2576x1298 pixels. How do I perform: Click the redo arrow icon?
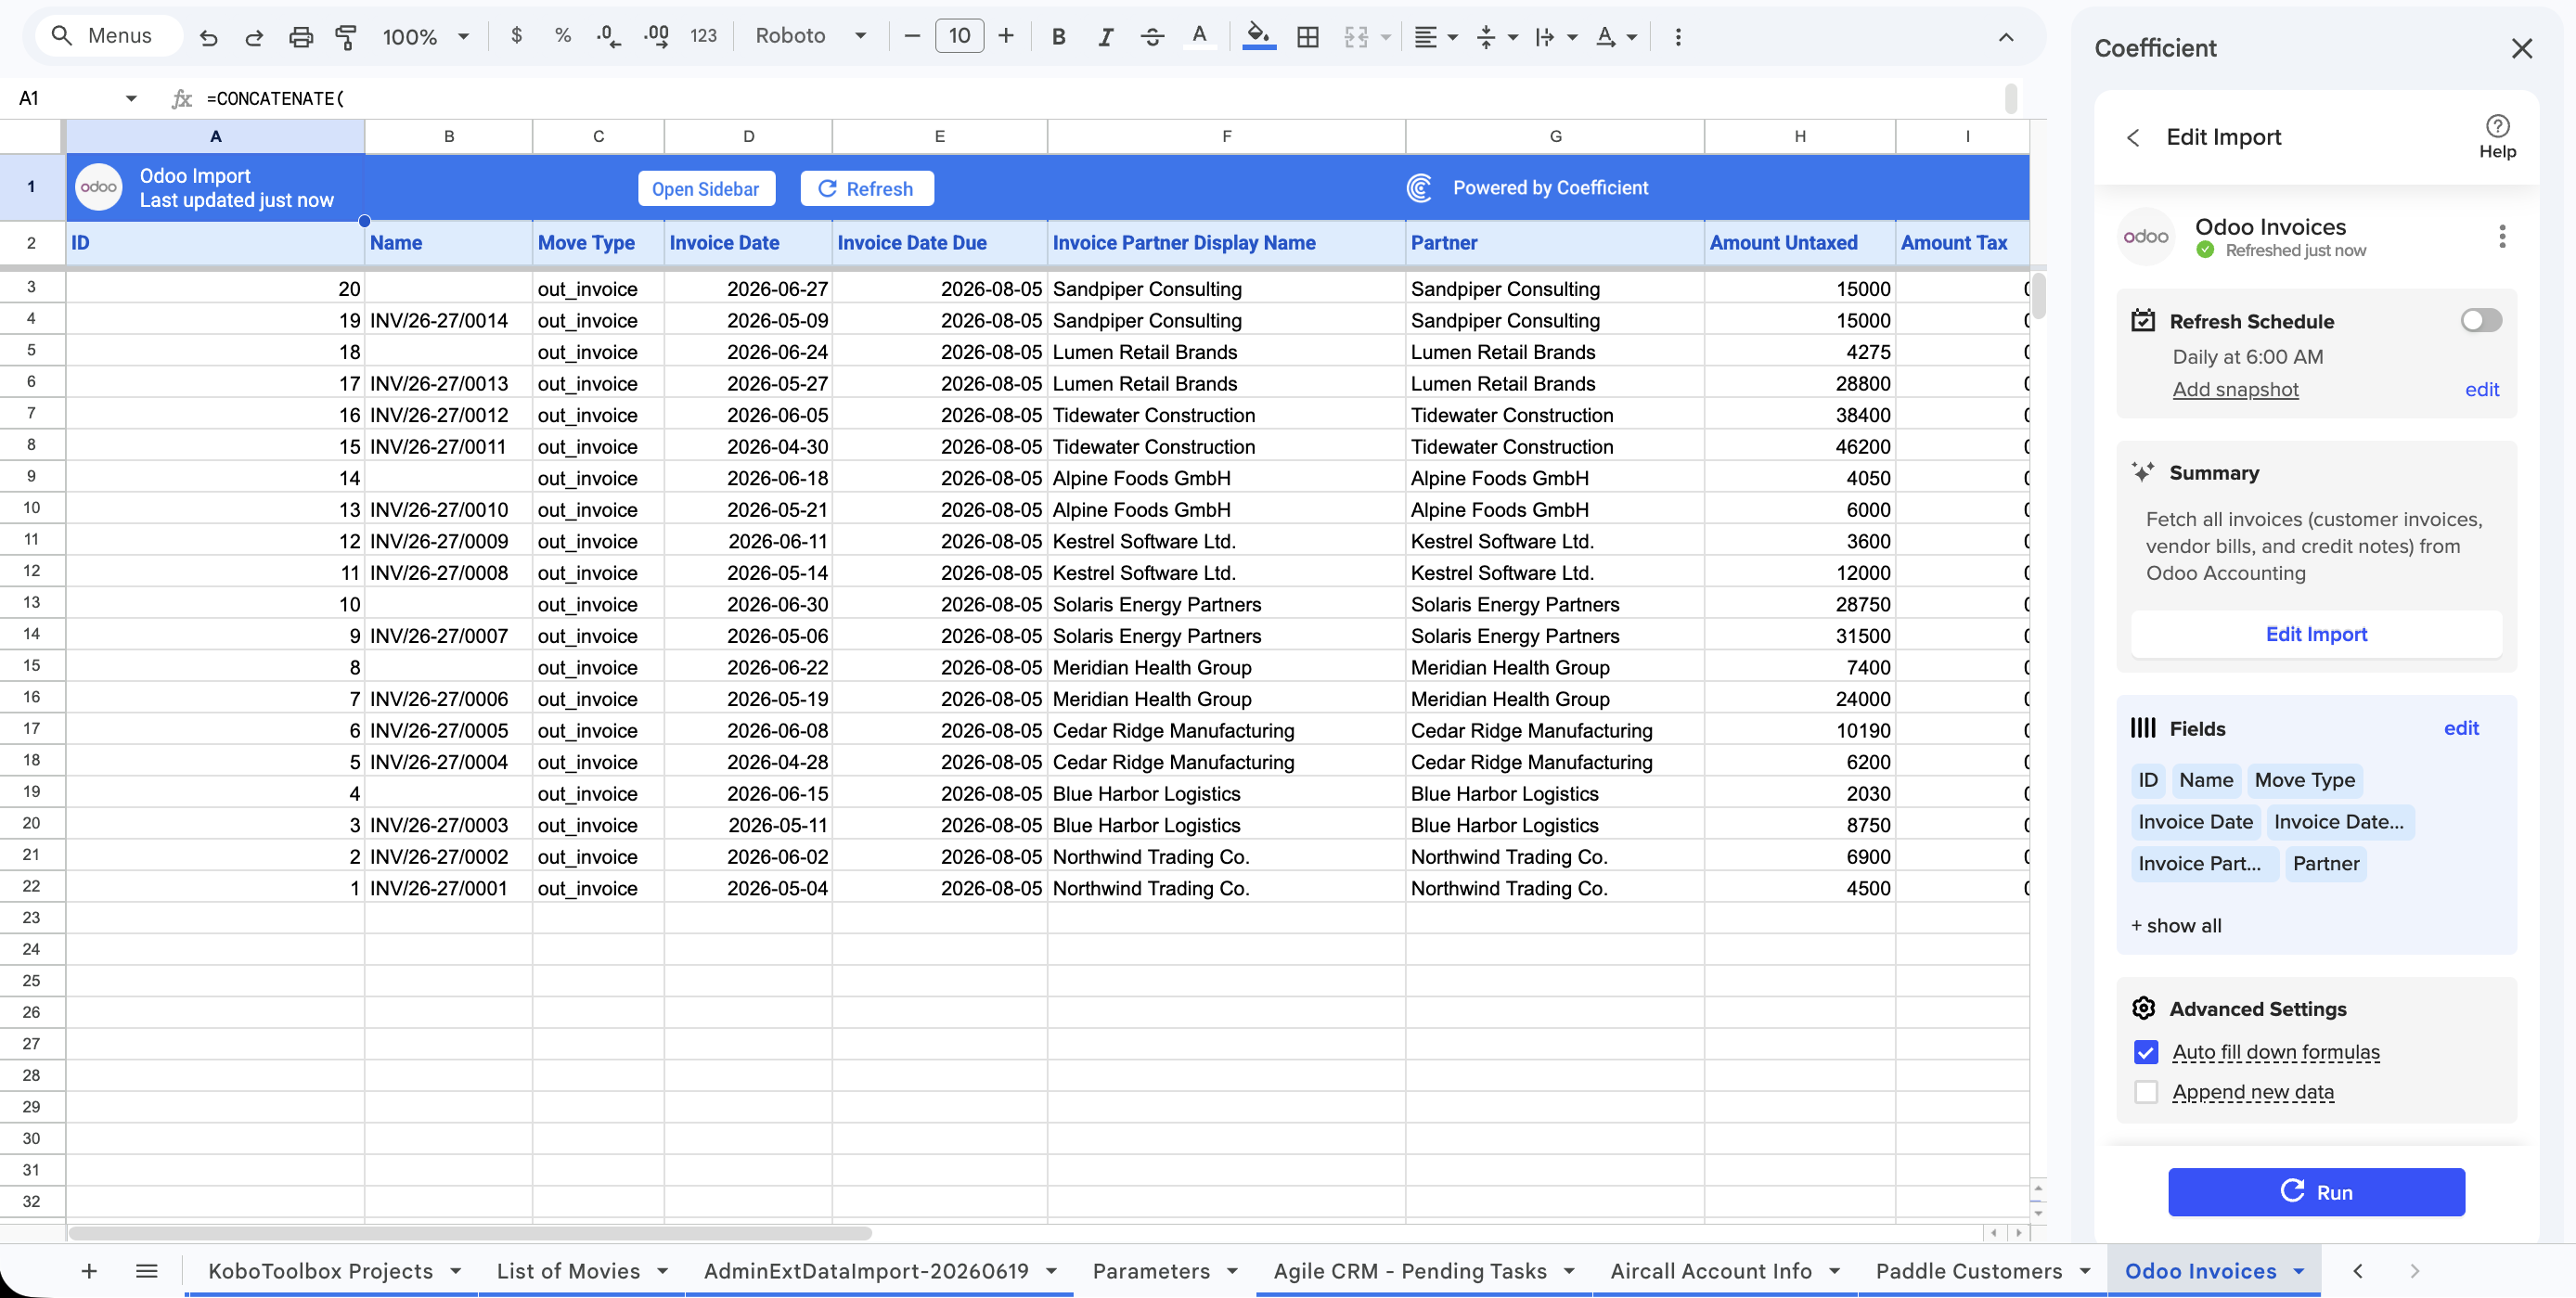254,37
